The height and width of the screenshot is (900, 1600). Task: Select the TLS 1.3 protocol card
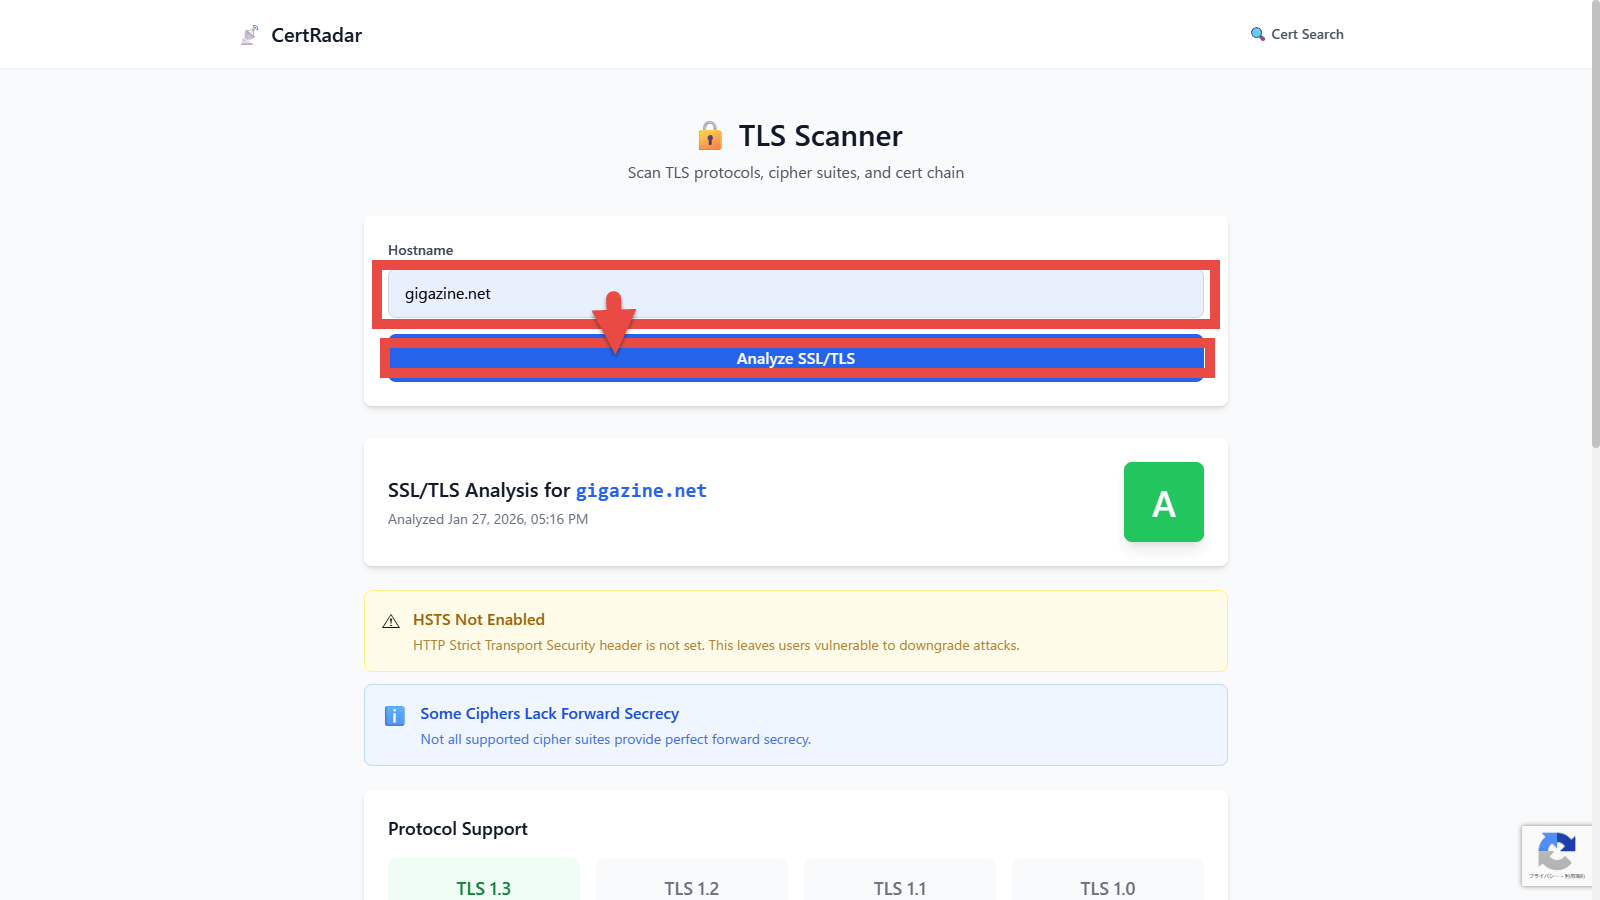coord(484,882)
